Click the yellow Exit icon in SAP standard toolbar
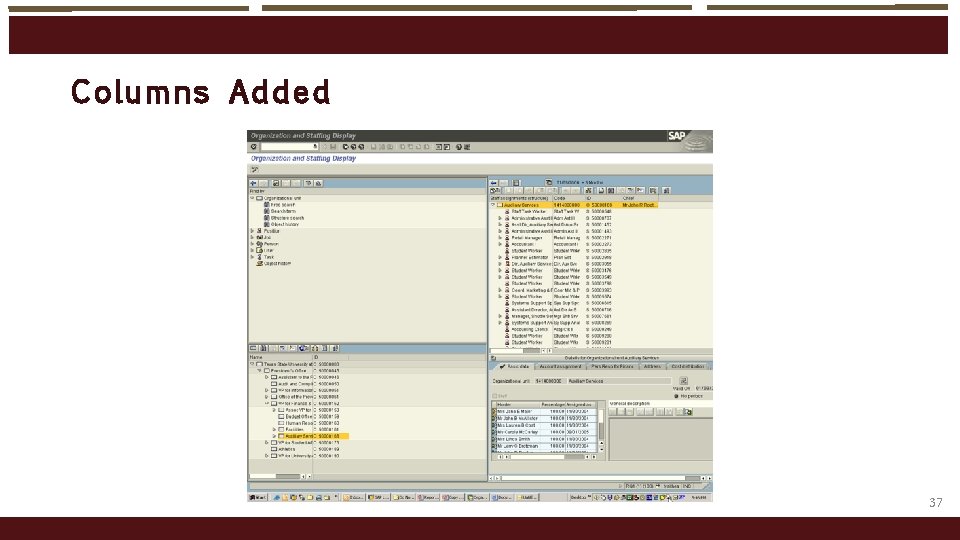960x540 pixels. [x=353, y=147]
